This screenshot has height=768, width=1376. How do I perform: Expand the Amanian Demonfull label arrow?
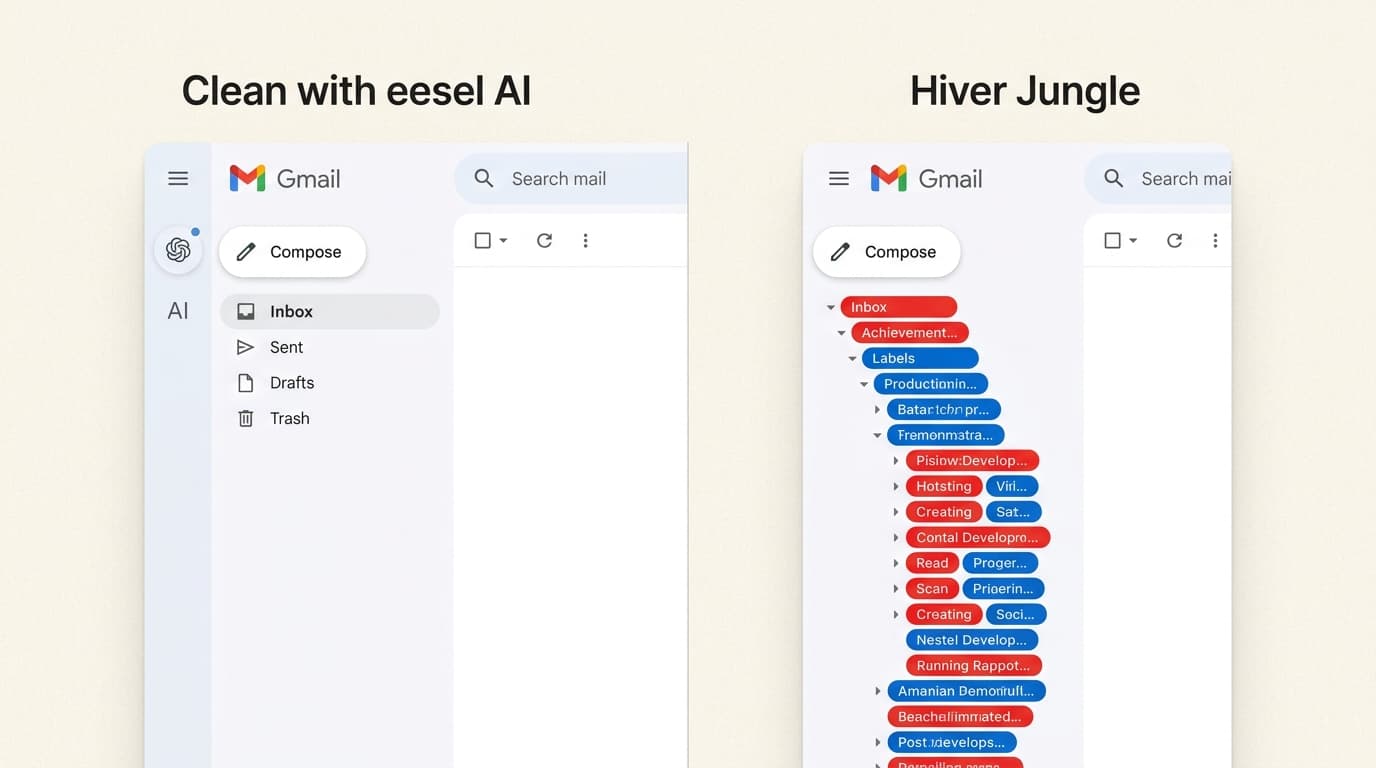[877, 691]
